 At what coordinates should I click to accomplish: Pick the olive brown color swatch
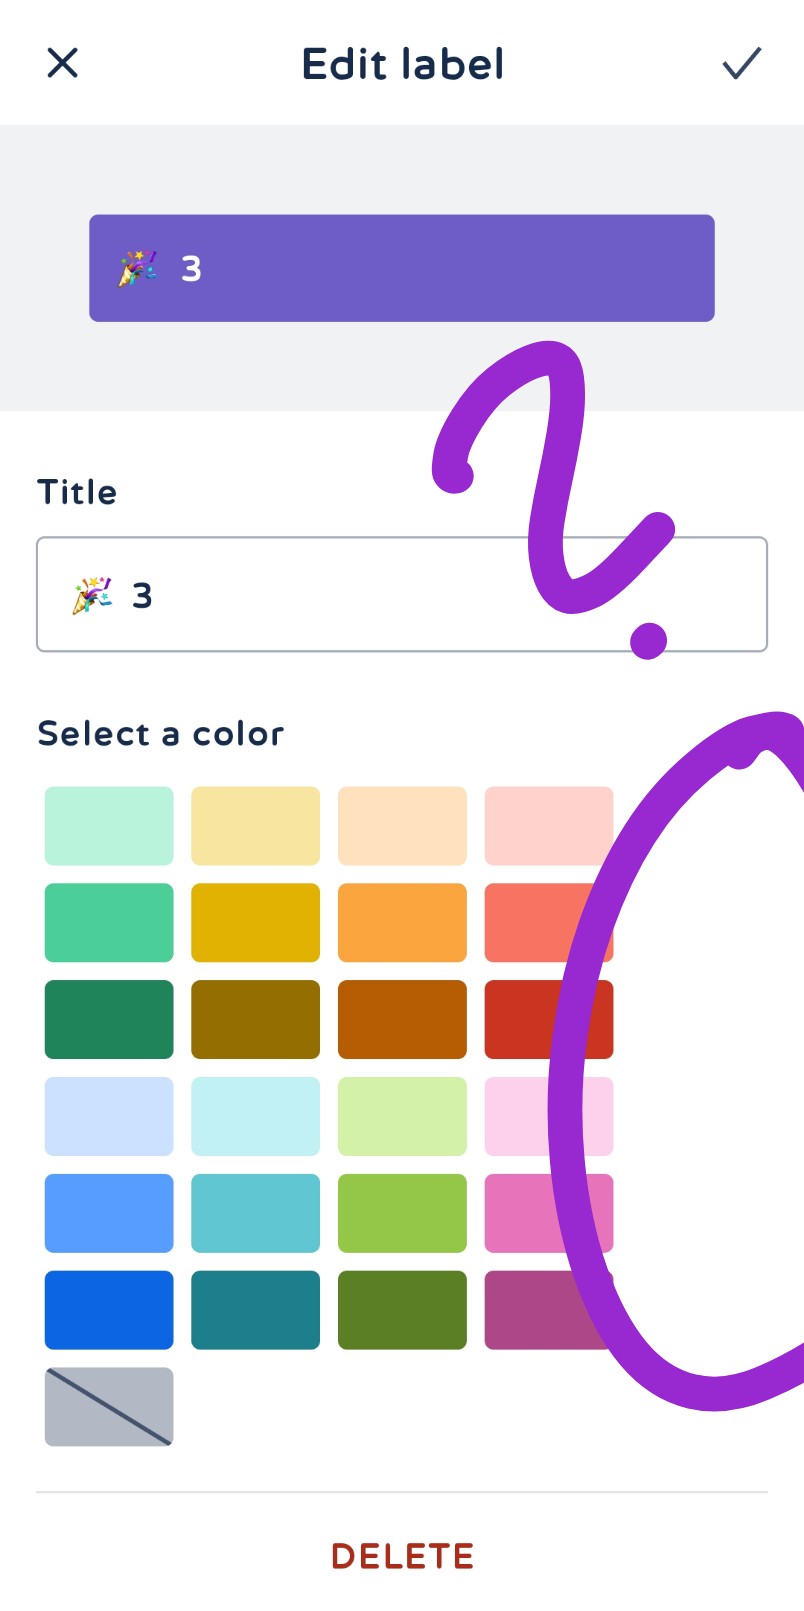[255, 1018]
